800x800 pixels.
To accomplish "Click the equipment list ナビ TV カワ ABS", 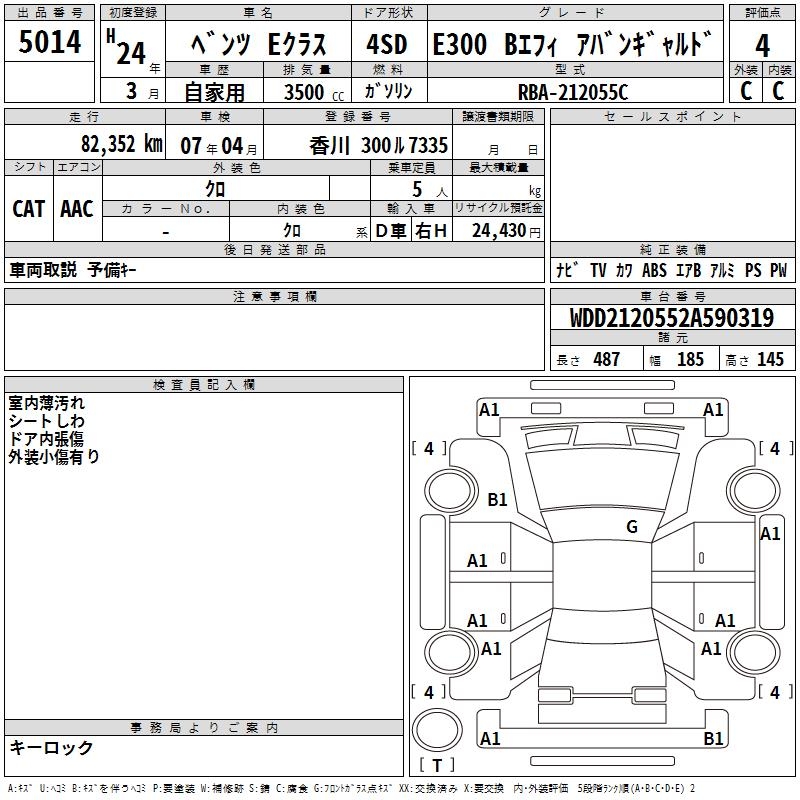I will click(671, 270).
